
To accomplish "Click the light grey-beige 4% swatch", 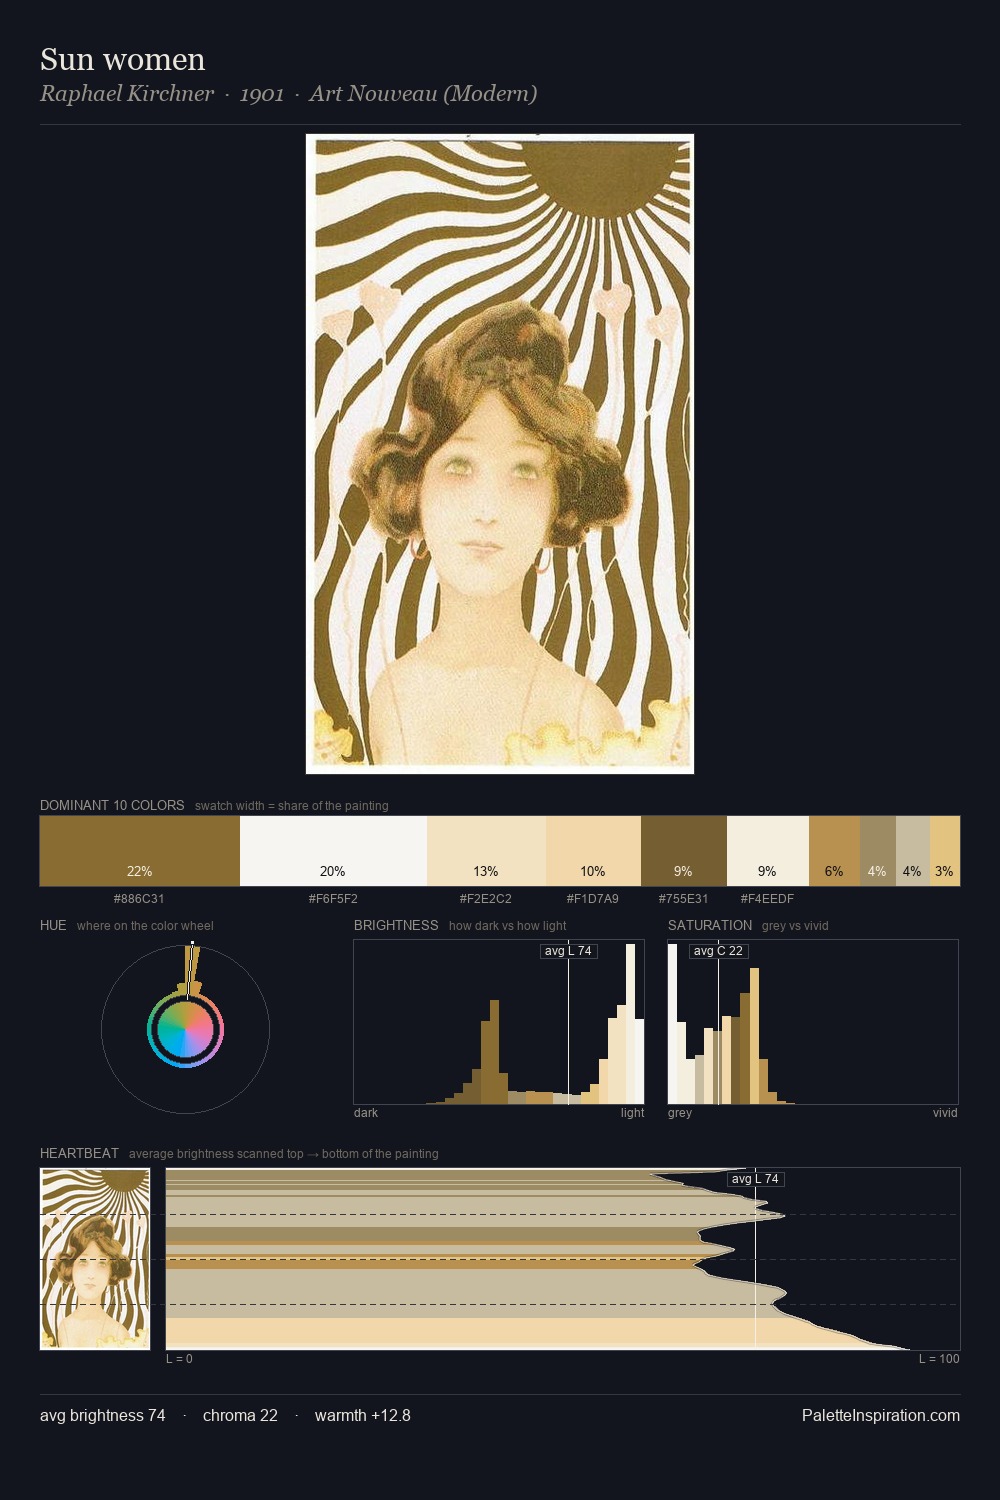I will tap(913, 851).
